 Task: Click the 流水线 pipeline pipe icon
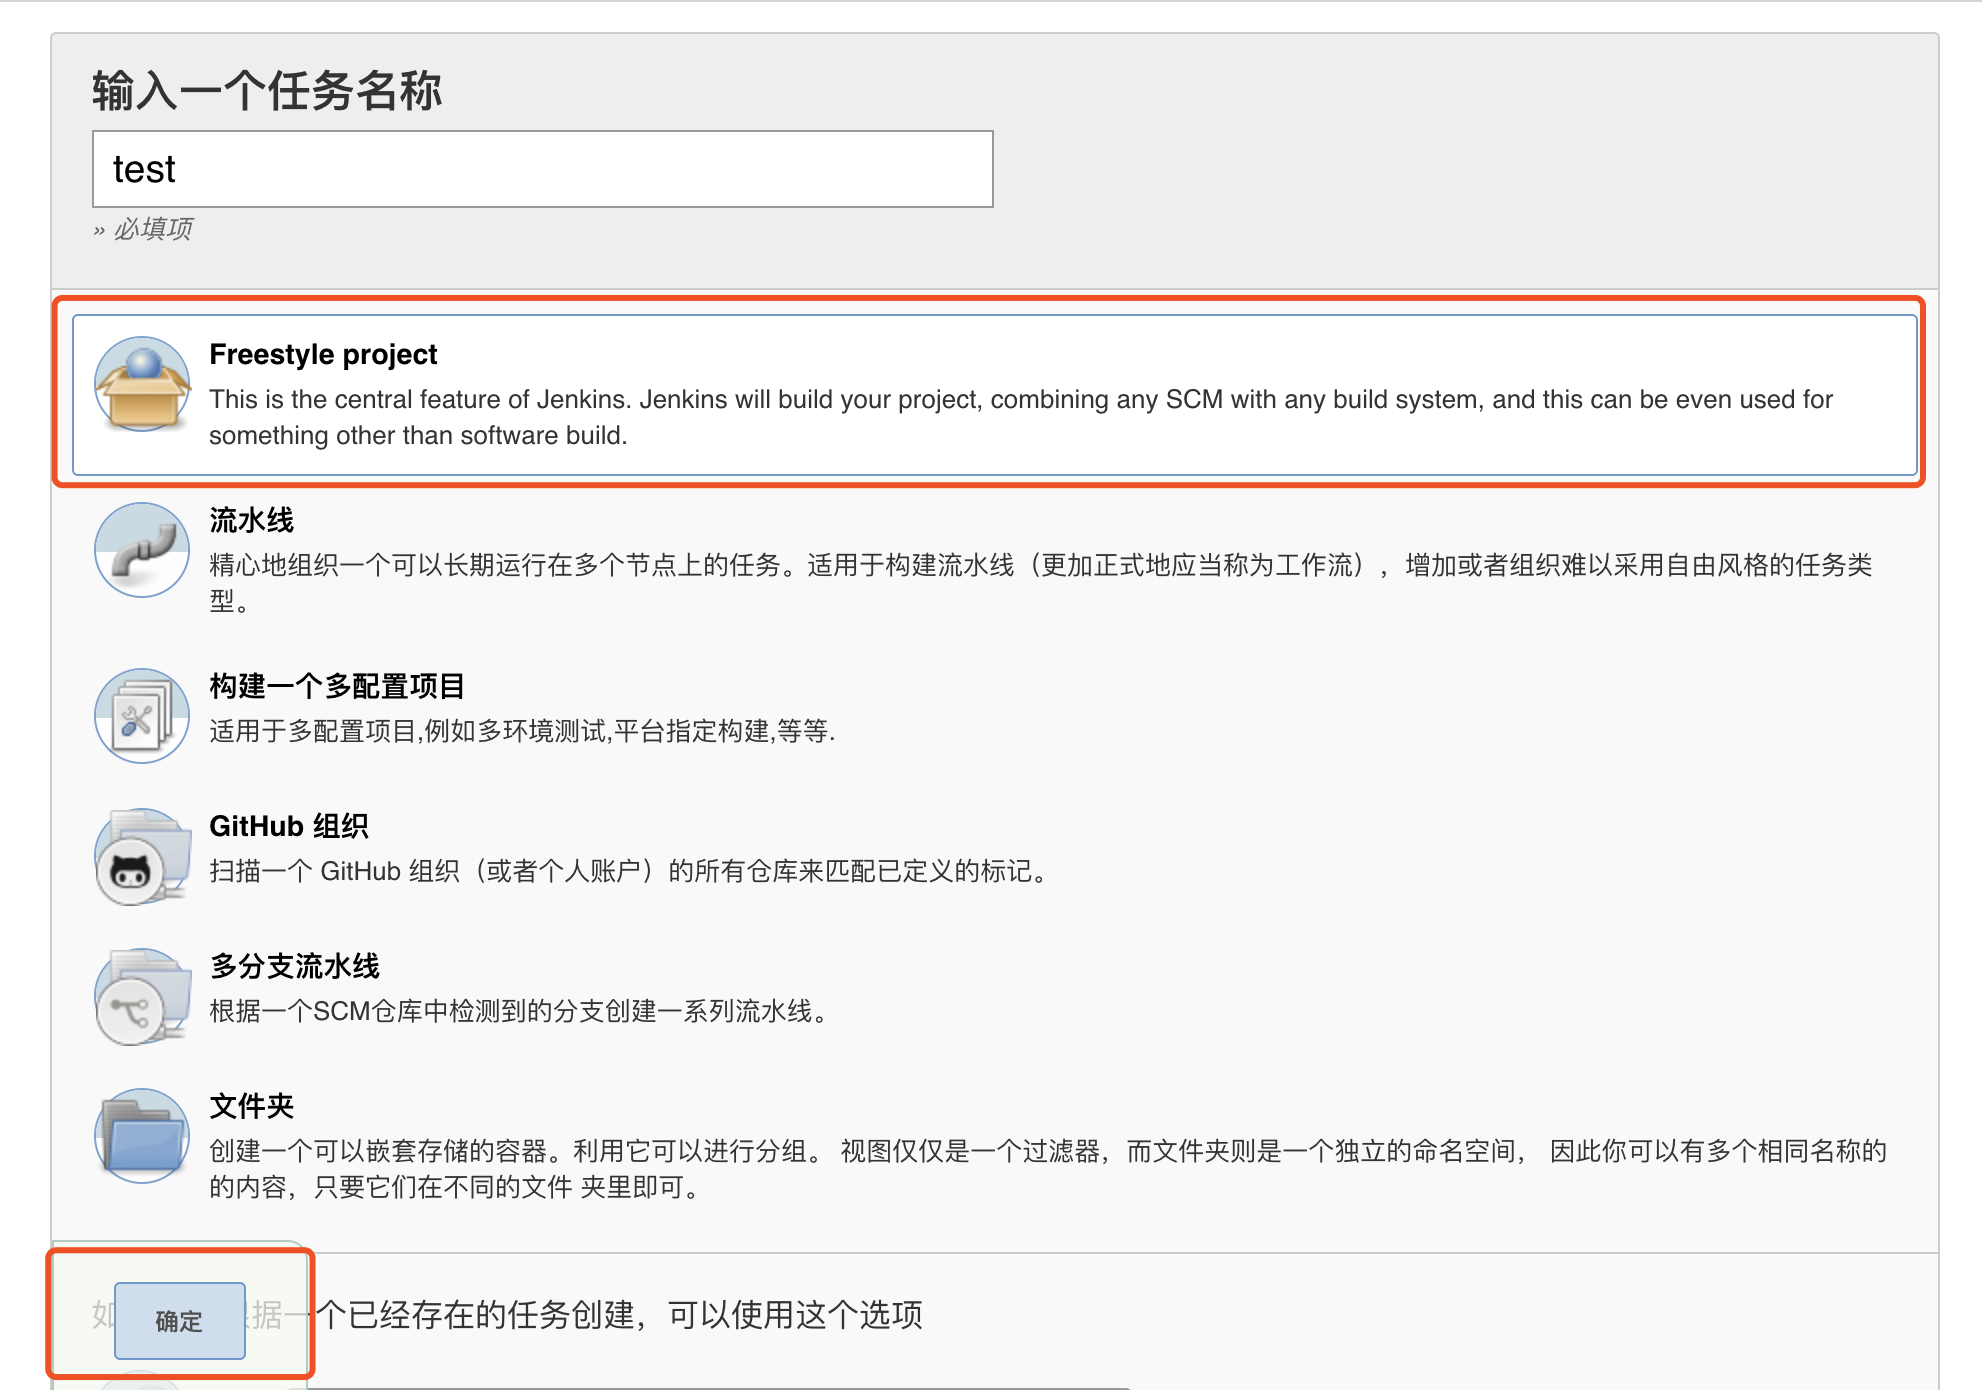click(x=142, y=550)
